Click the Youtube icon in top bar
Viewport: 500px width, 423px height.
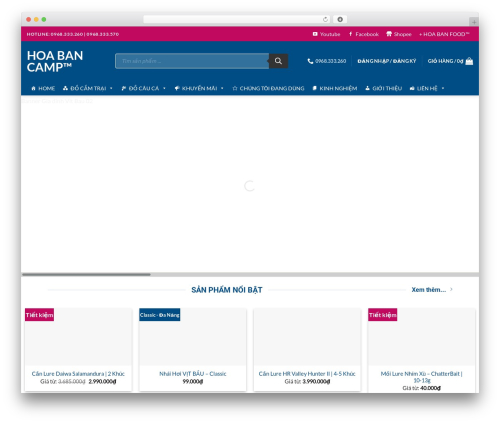[315, 34]
